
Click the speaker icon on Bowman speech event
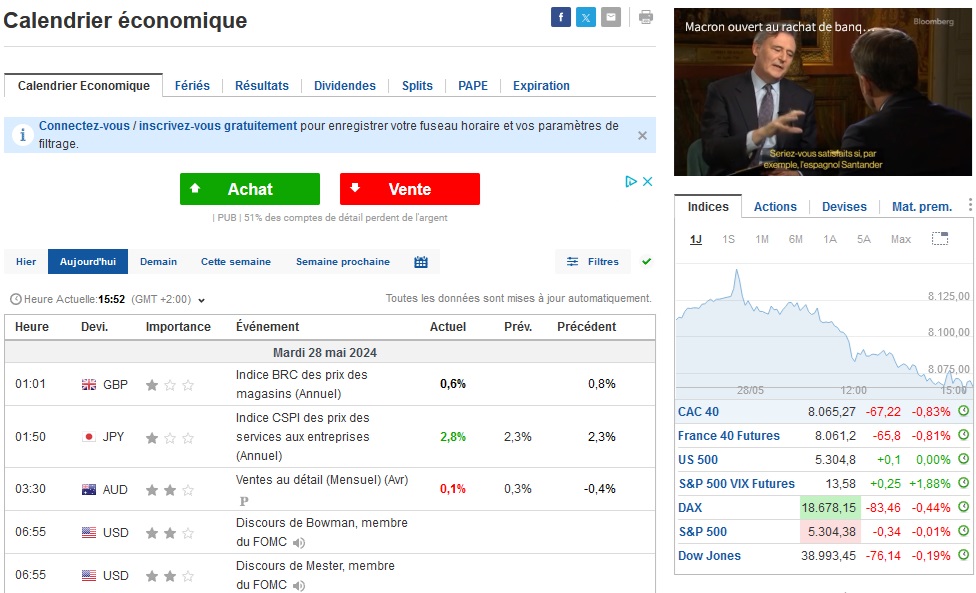(x=299, y=543)
